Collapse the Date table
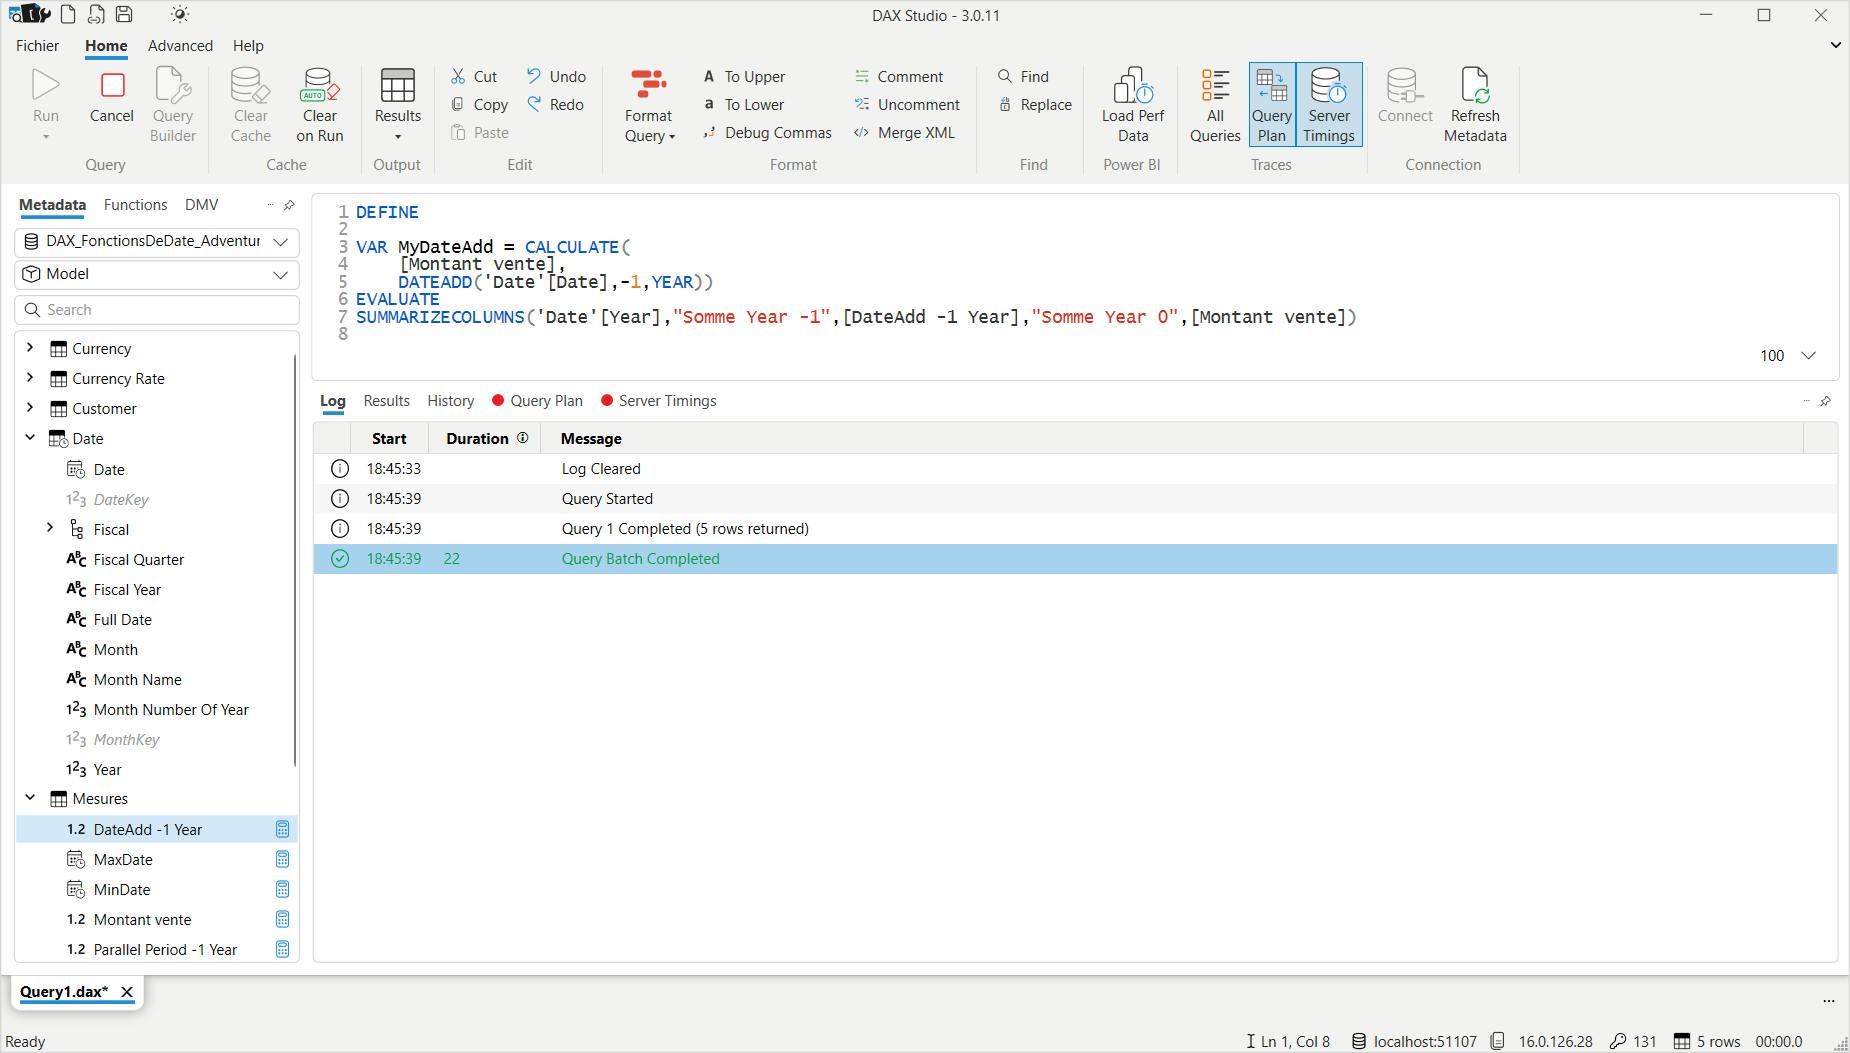 coord(30,438)
